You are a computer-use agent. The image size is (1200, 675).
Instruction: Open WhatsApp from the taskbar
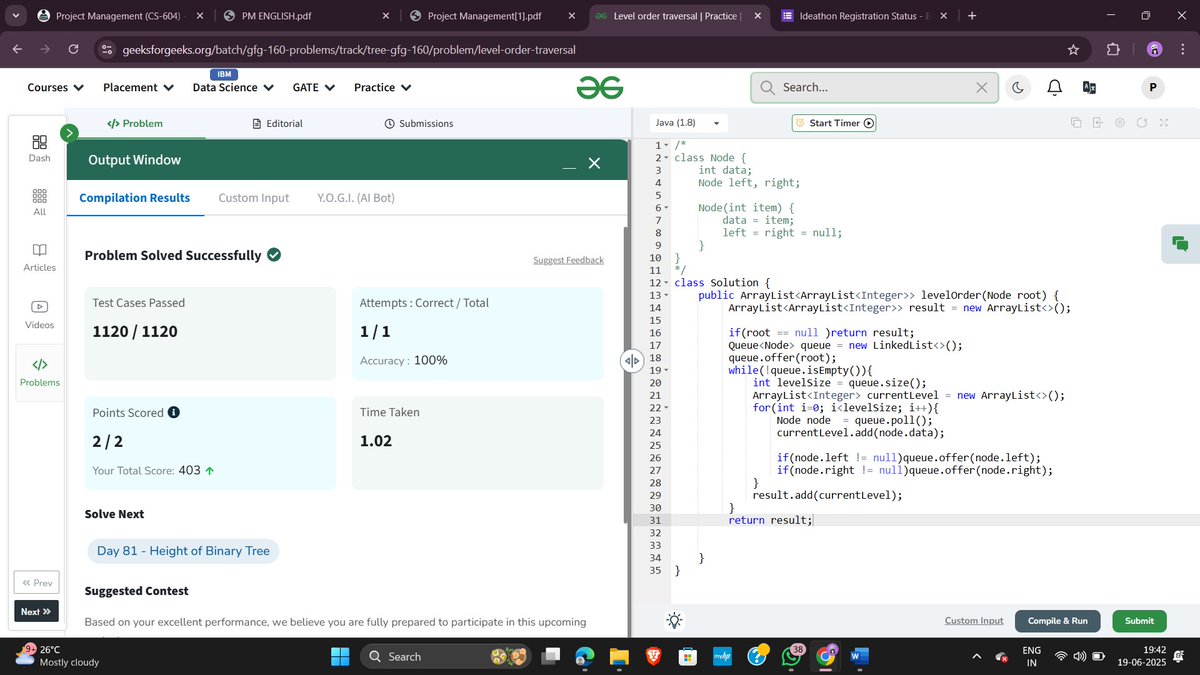(x=793, y=656)
